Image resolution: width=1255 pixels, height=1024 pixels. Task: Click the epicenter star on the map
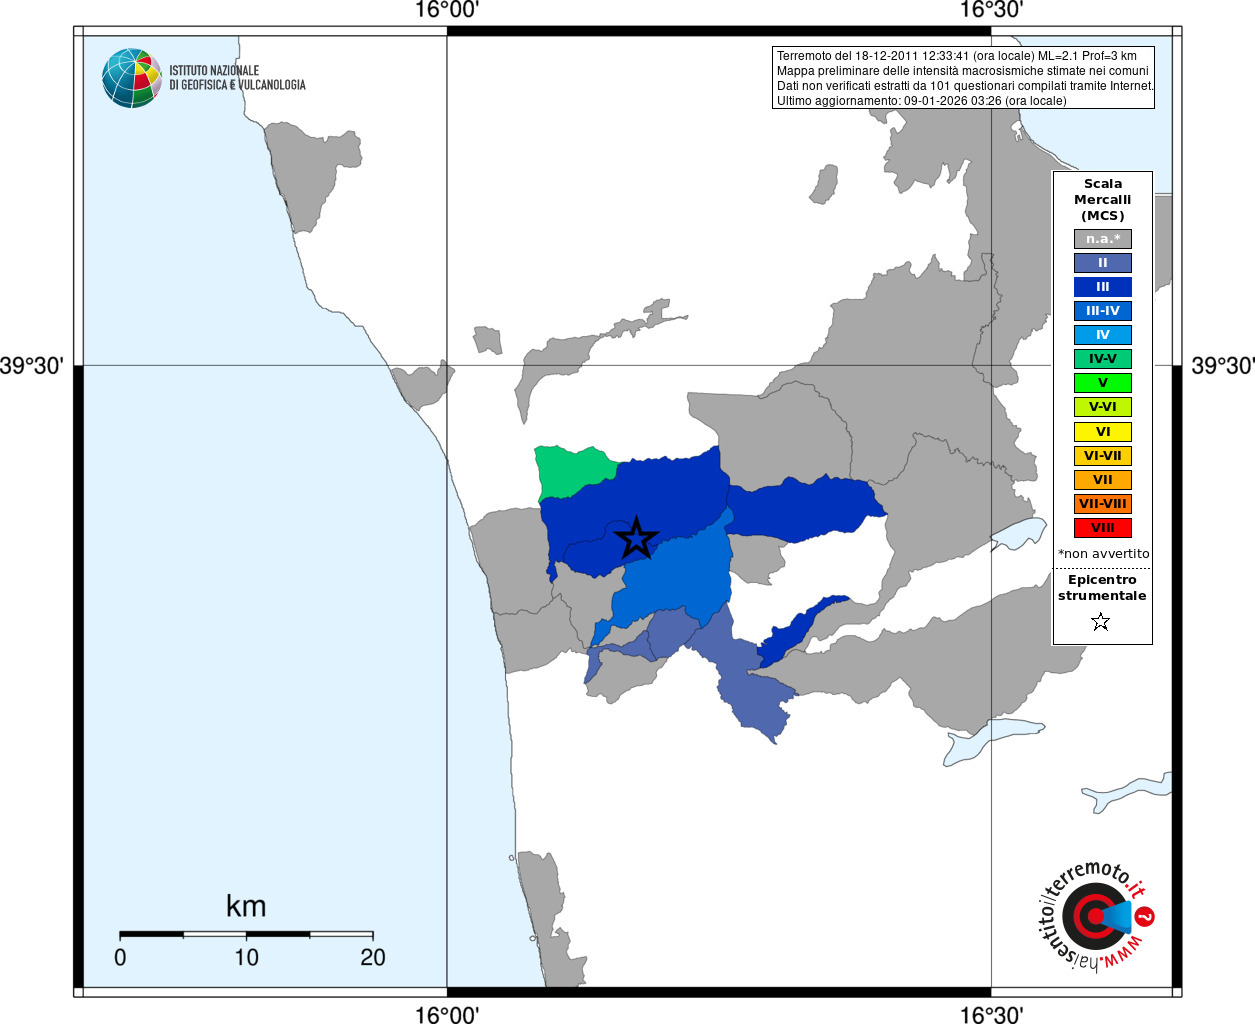click(x=636, y=539)
